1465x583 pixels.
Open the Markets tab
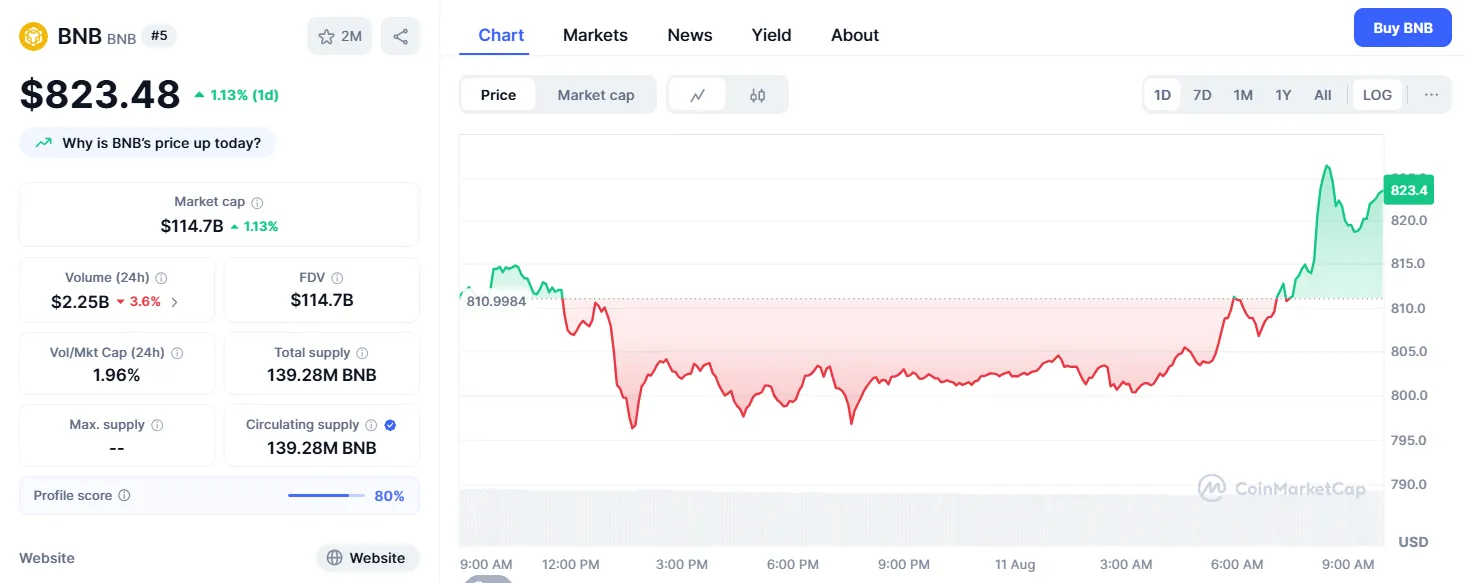coord(595,35)
